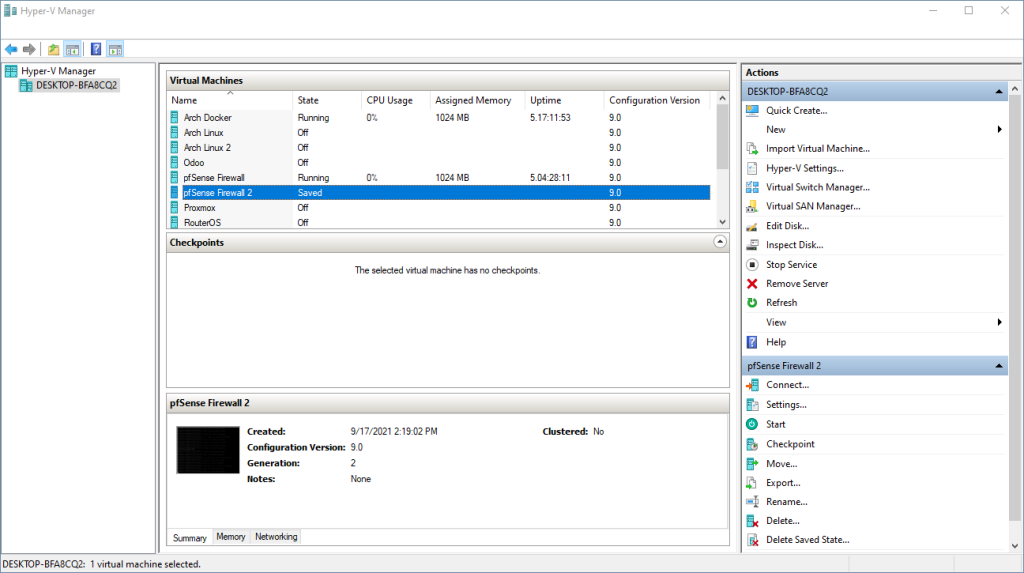Open Virtual Switch Manager
Viewport: 1024px width, 573px height.
(817, 187)
